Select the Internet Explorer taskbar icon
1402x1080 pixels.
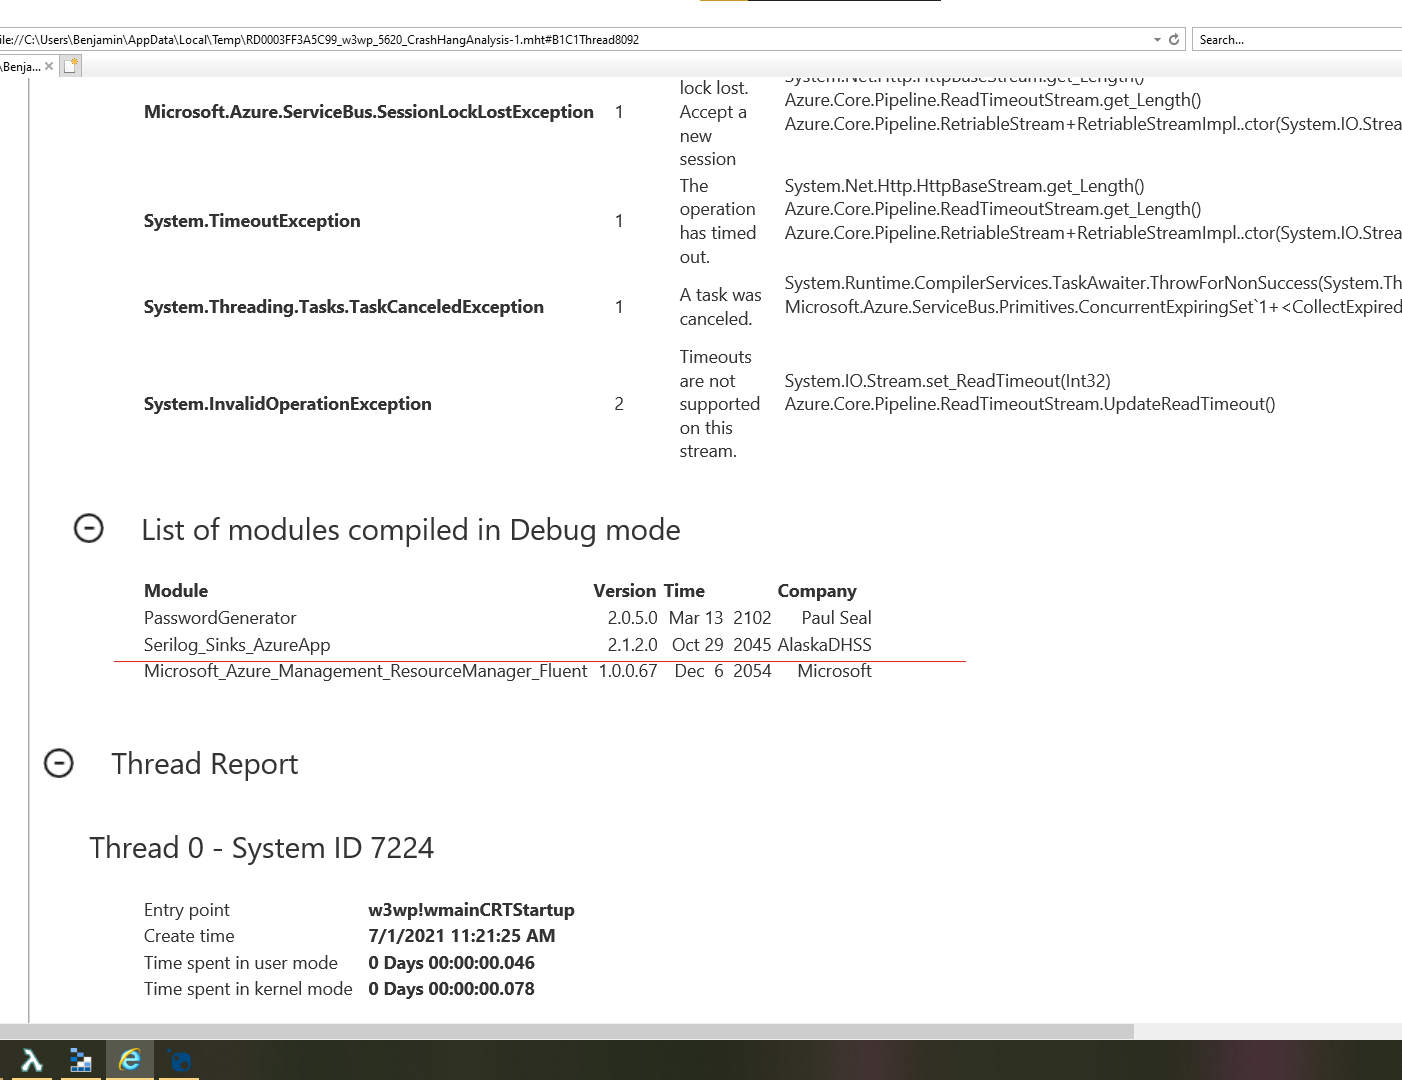[x=130, y=1059]
